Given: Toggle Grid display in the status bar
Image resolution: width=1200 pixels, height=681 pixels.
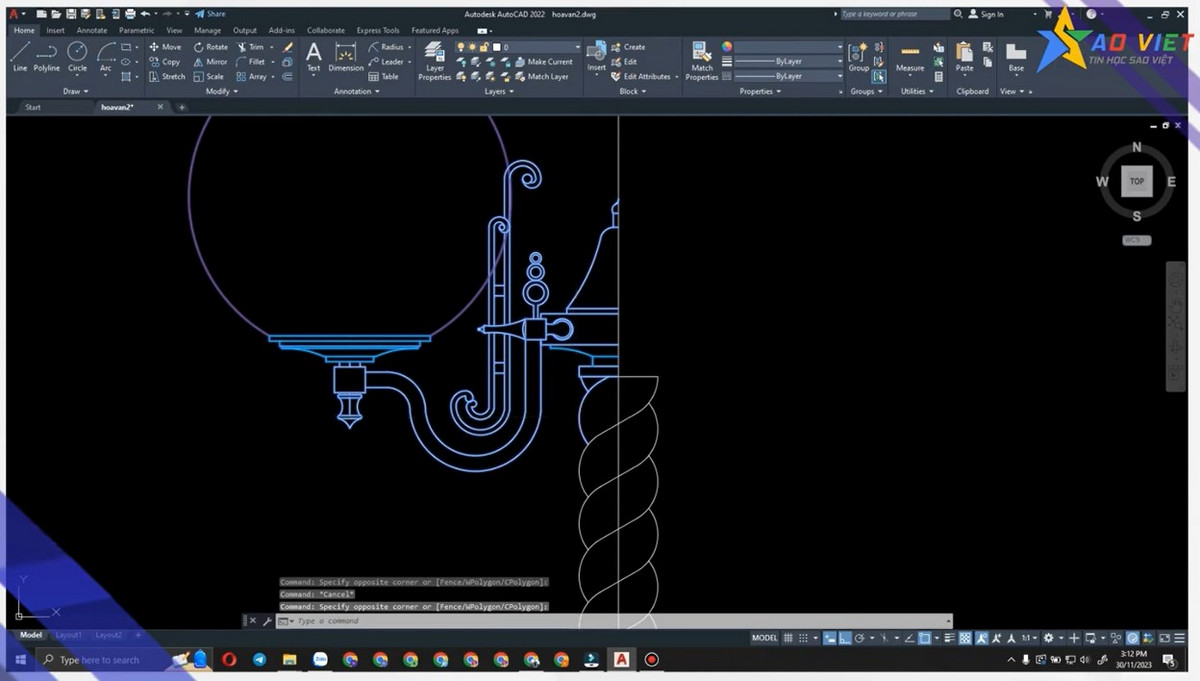Looking at the screenshot, I should click(x=788, y=636).
